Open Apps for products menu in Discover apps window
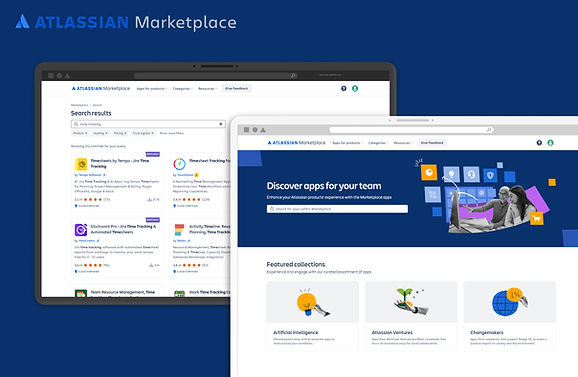 (x=347, y=143)
